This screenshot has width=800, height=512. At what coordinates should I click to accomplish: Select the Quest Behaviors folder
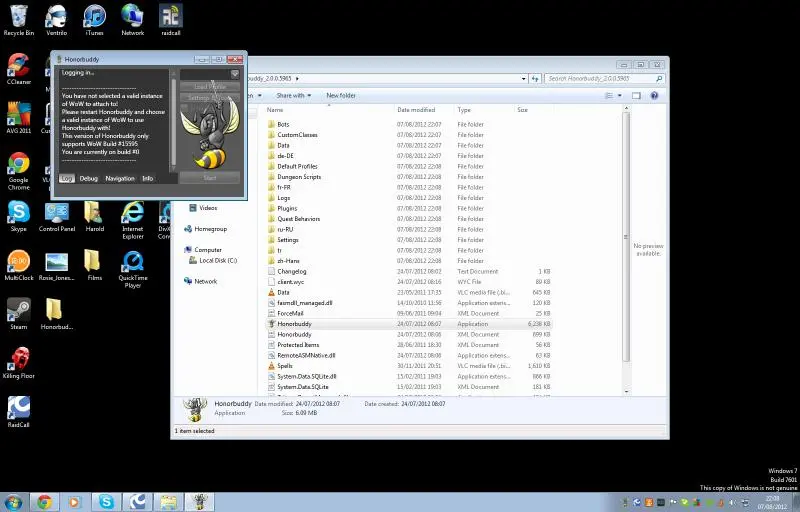click(x=408, y=219)
